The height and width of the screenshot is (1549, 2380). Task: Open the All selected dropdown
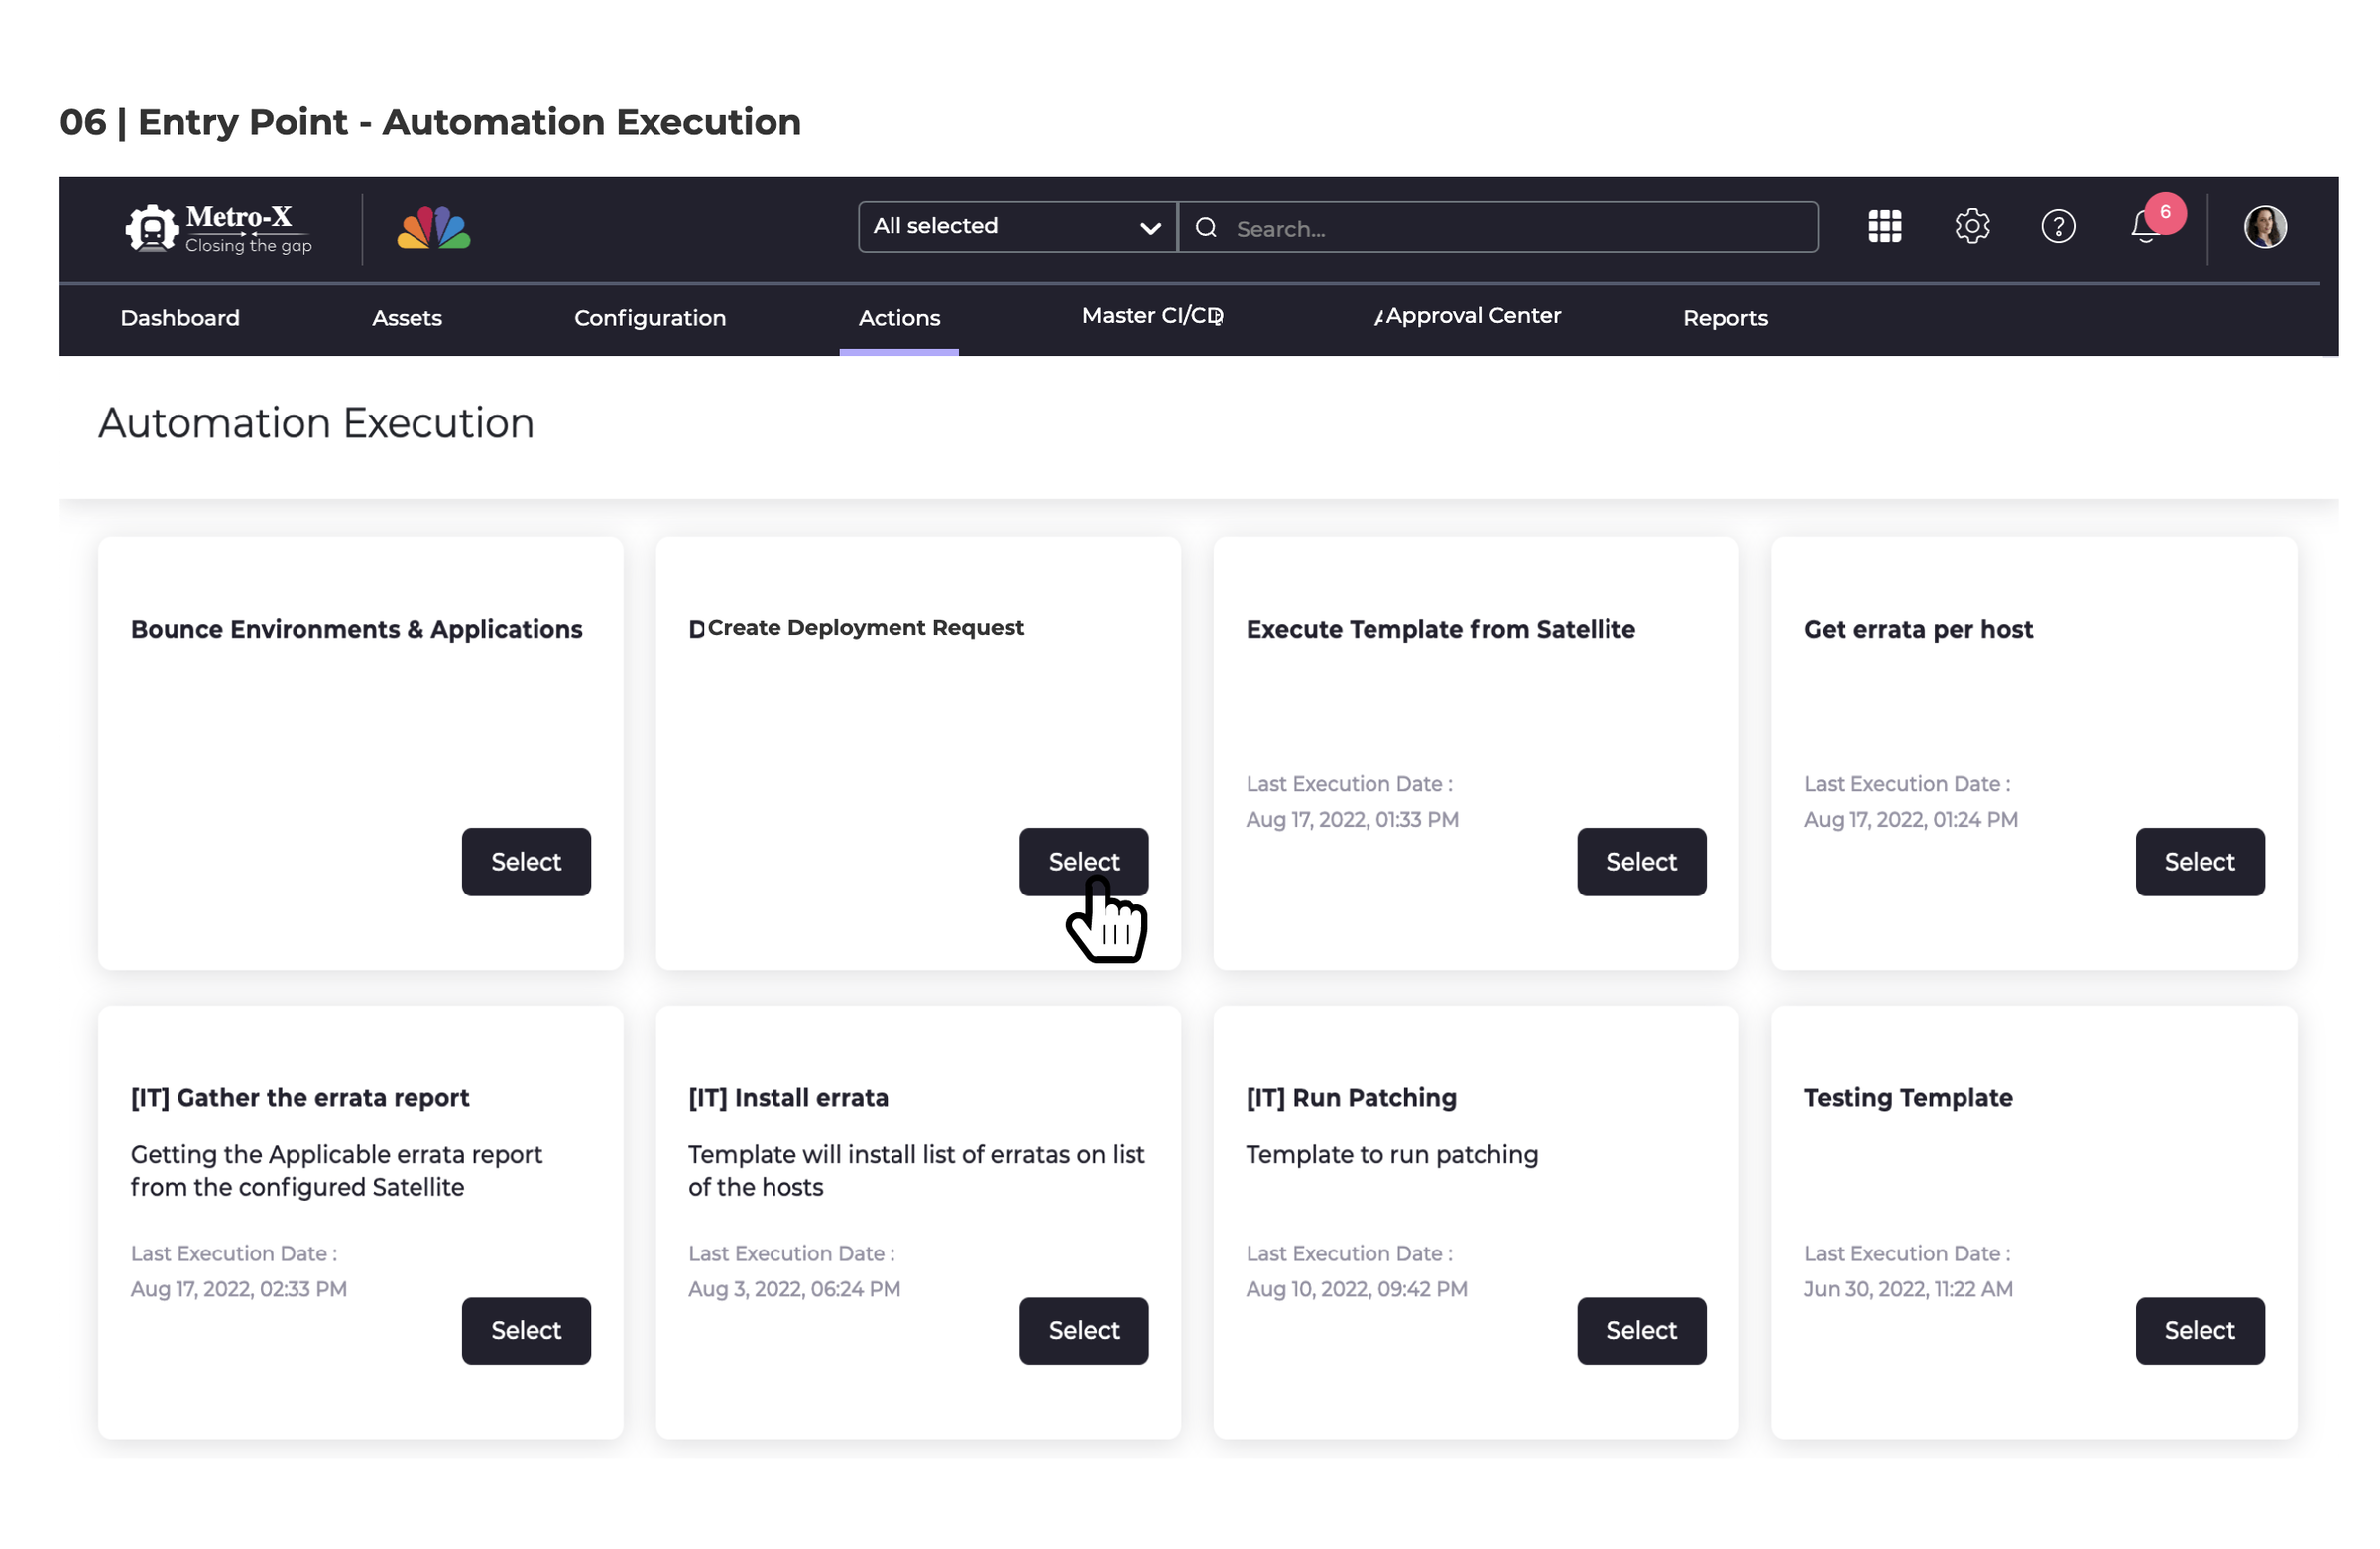point(1014,227)
